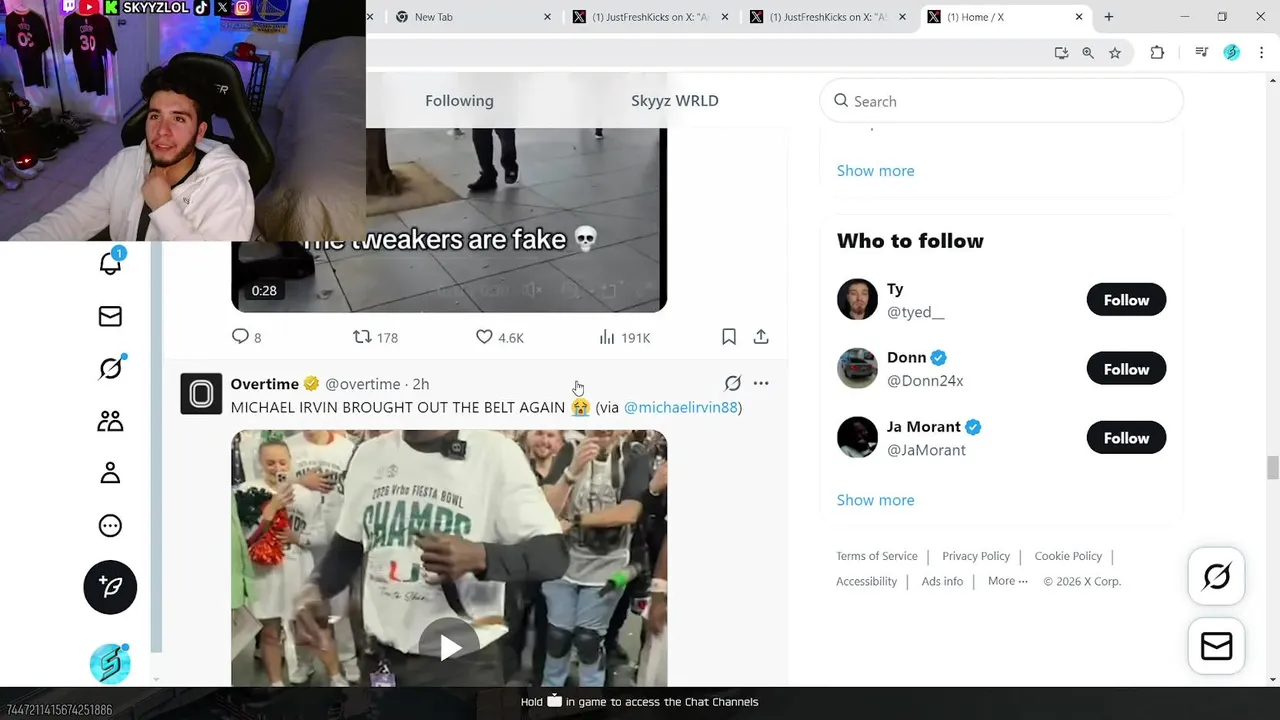Screen dimensions: 1280x720
Task: Open the @michaelirvin88 mention link
Action: 681,407
